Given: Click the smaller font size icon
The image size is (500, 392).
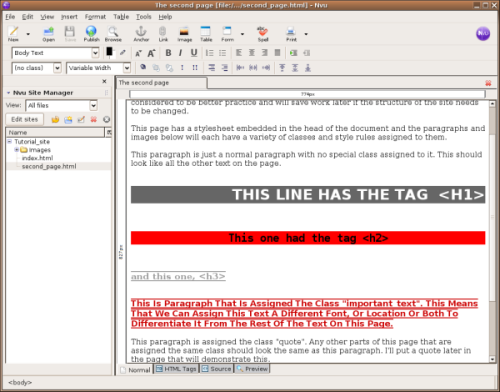Looking at the screenshot, I should (x=138, y=53).
